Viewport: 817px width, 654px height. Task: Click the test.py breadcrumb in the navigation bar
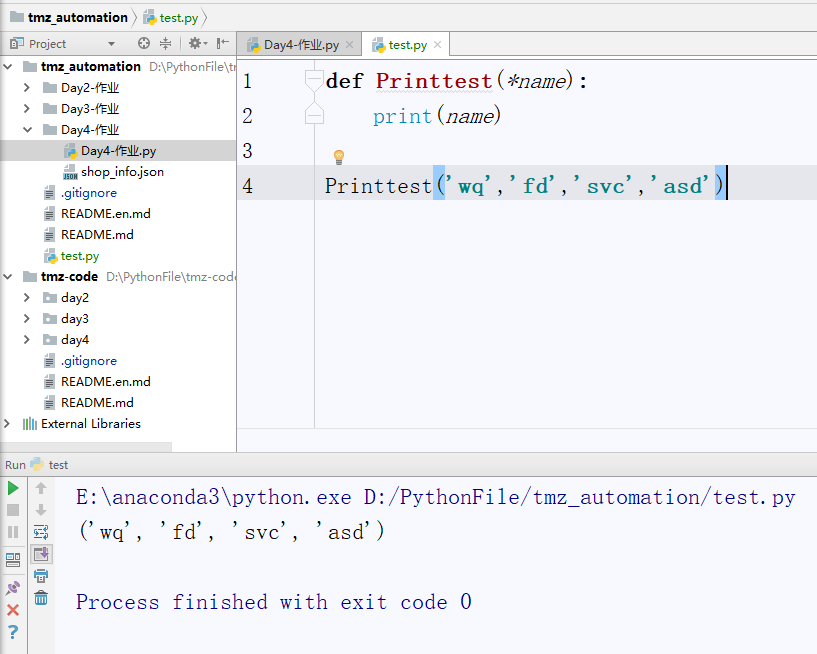(172, 18)
